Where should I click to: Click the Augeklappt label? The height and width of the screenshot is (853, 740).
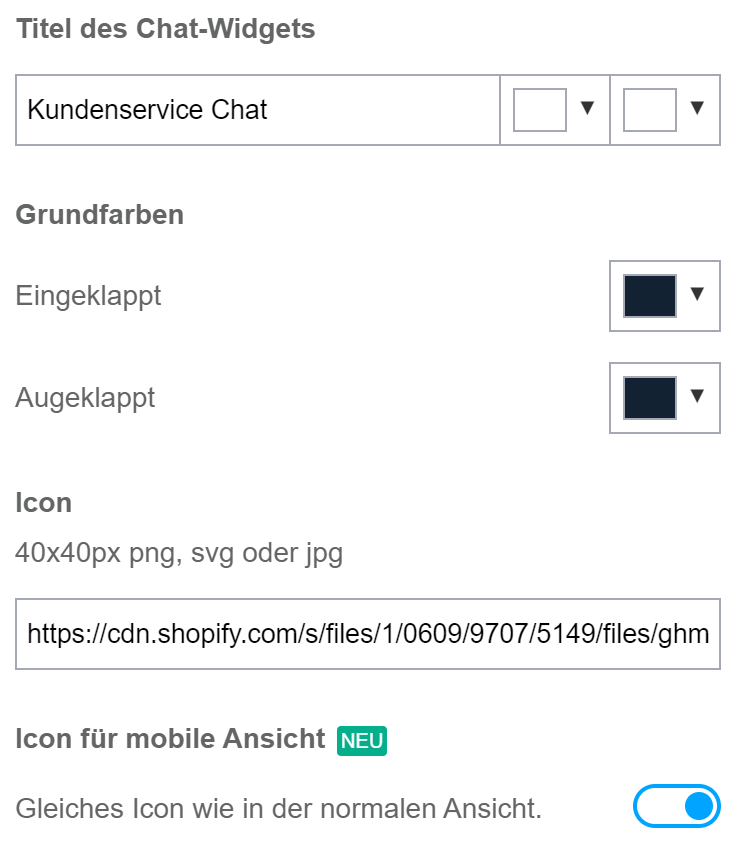[x=85, y=398]
